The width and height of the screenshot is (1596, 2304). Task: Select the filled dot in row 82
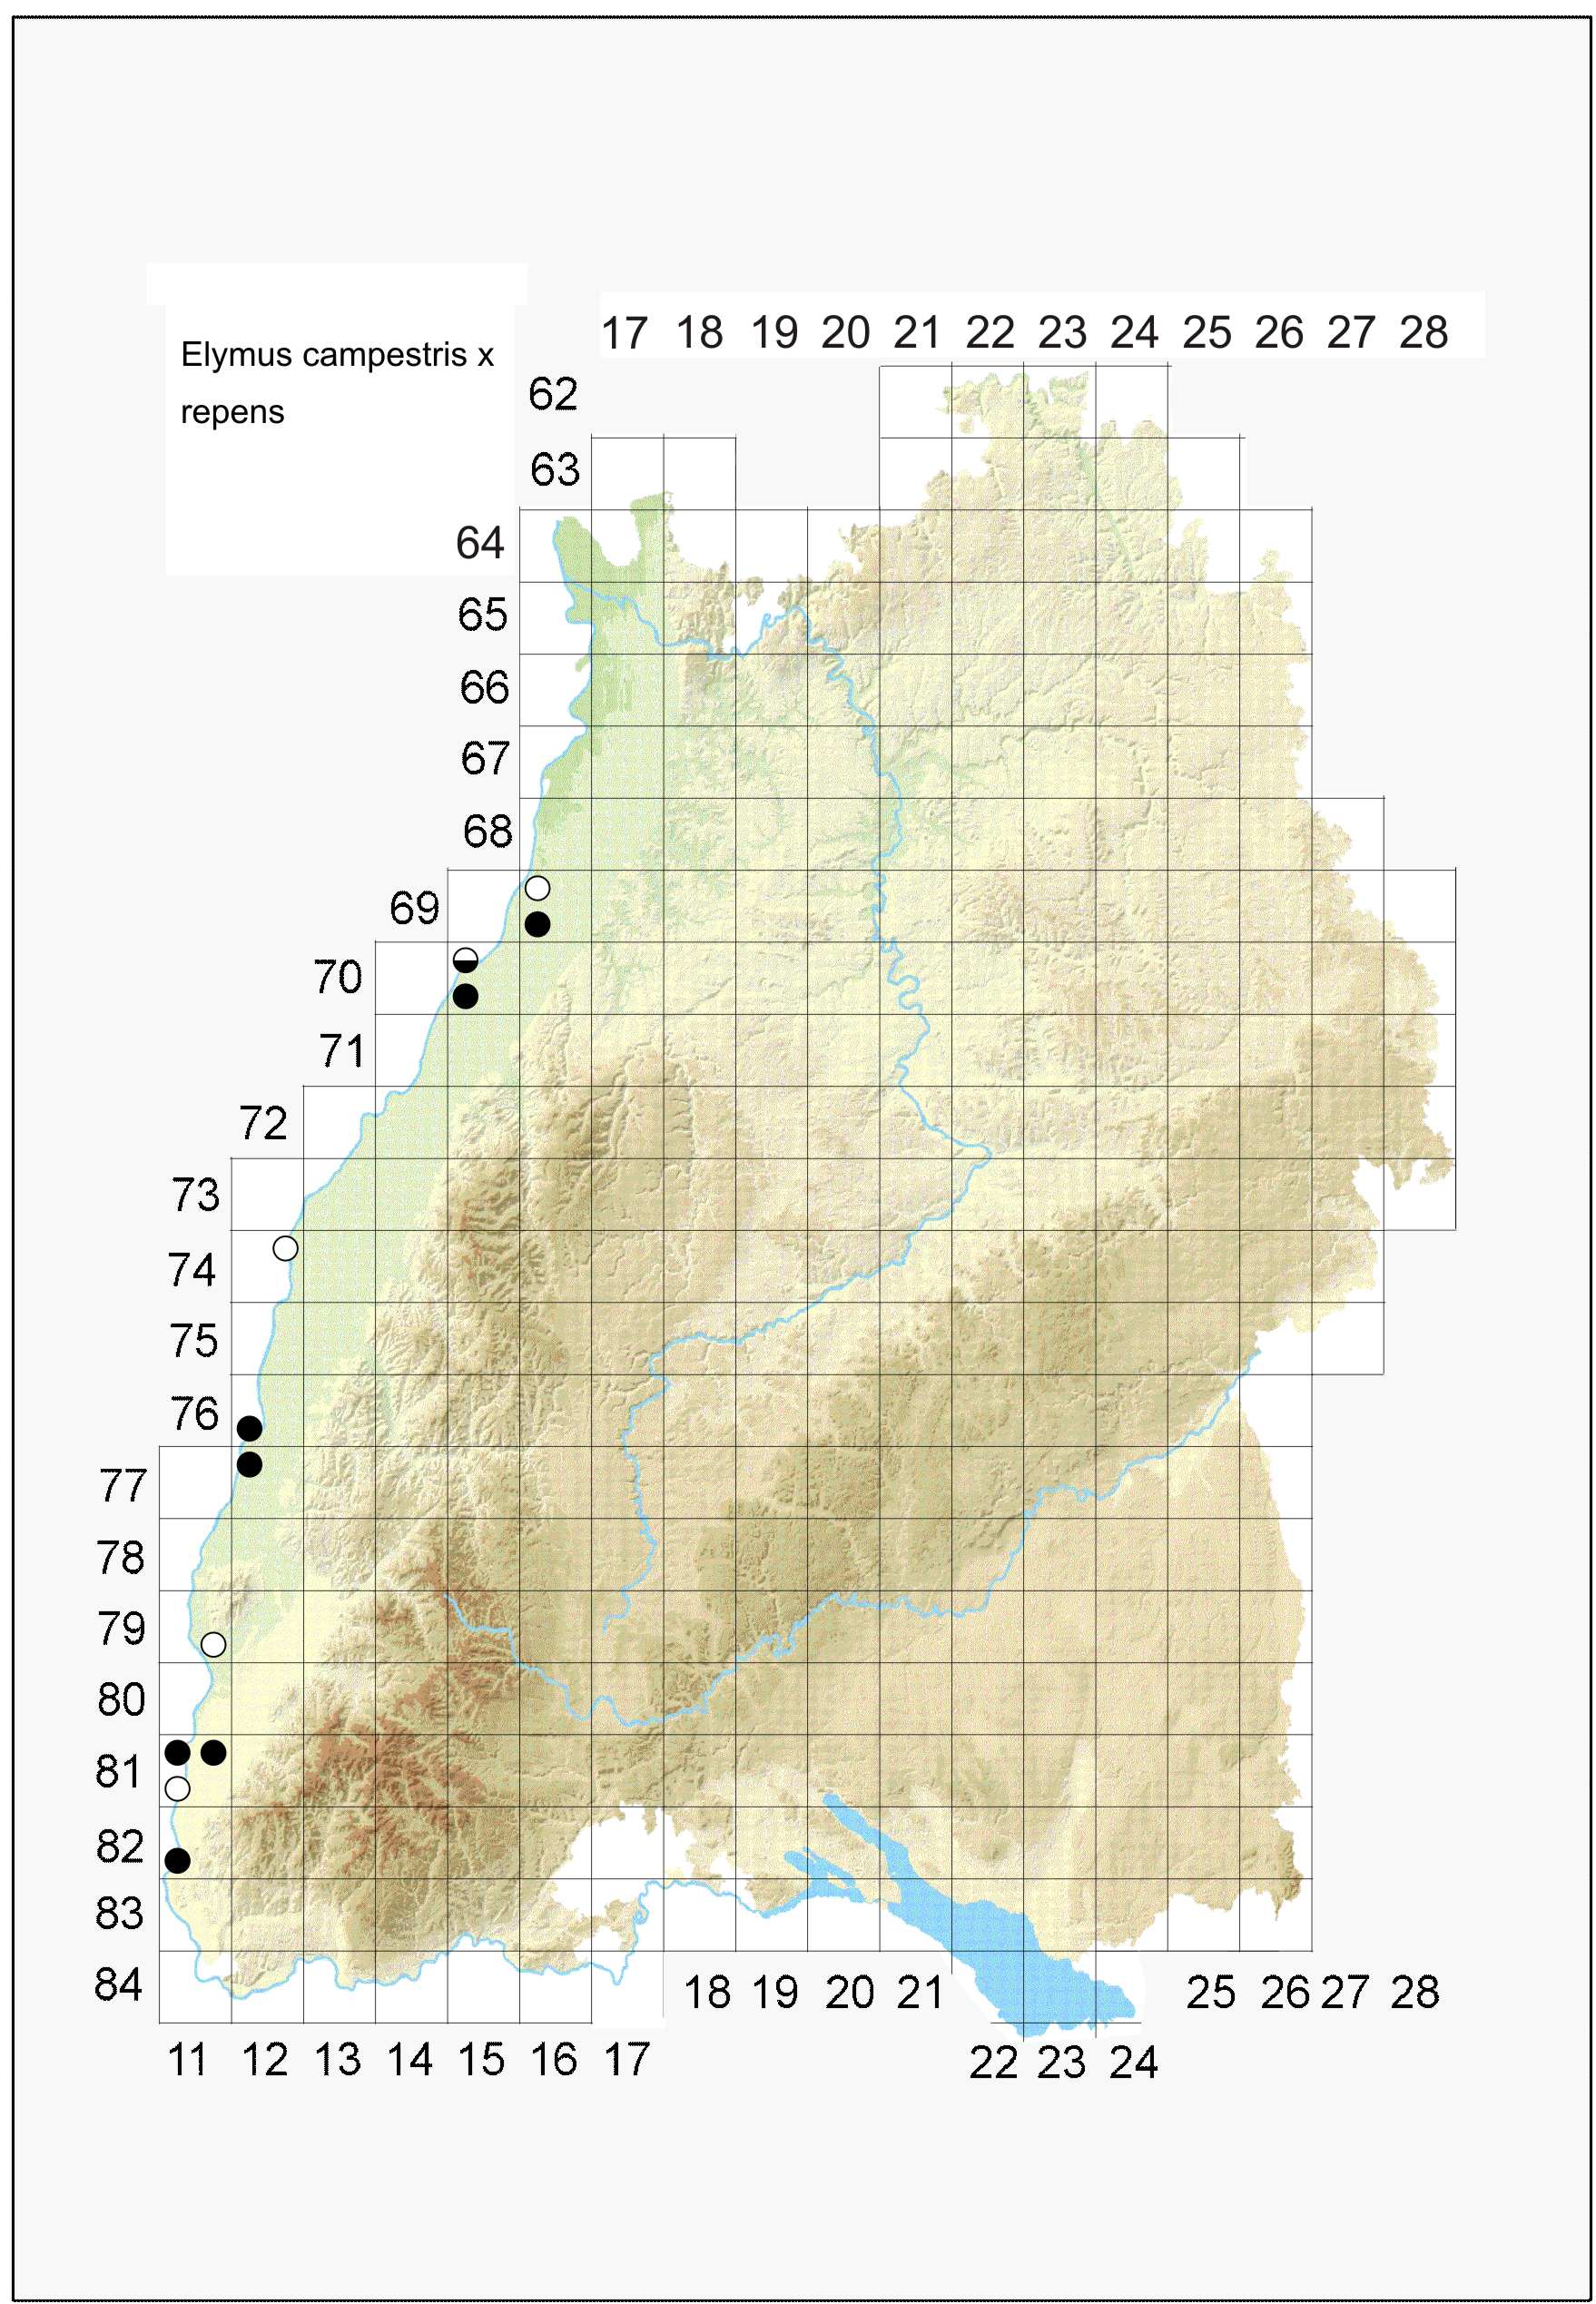click(x=177, y=1860)
